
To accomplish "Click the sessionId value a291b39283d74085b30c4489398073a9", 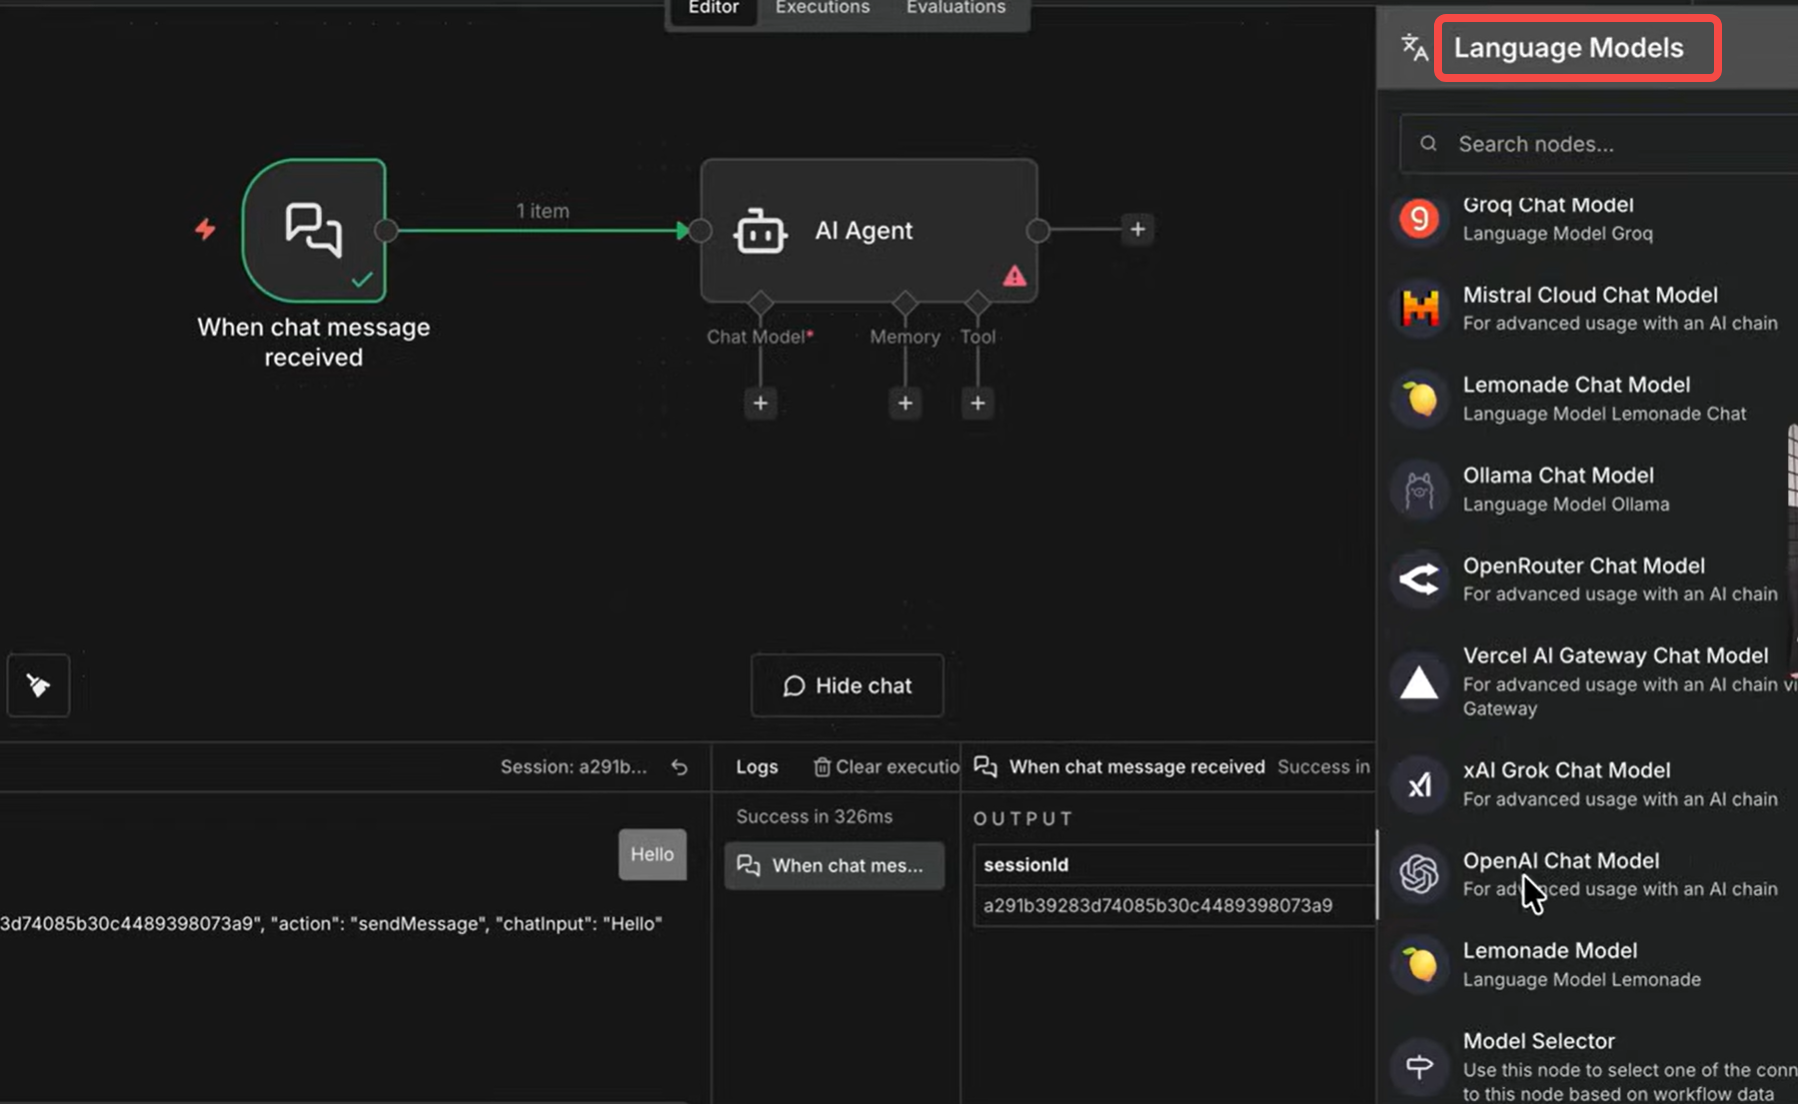I will (x=1158, y=905).
